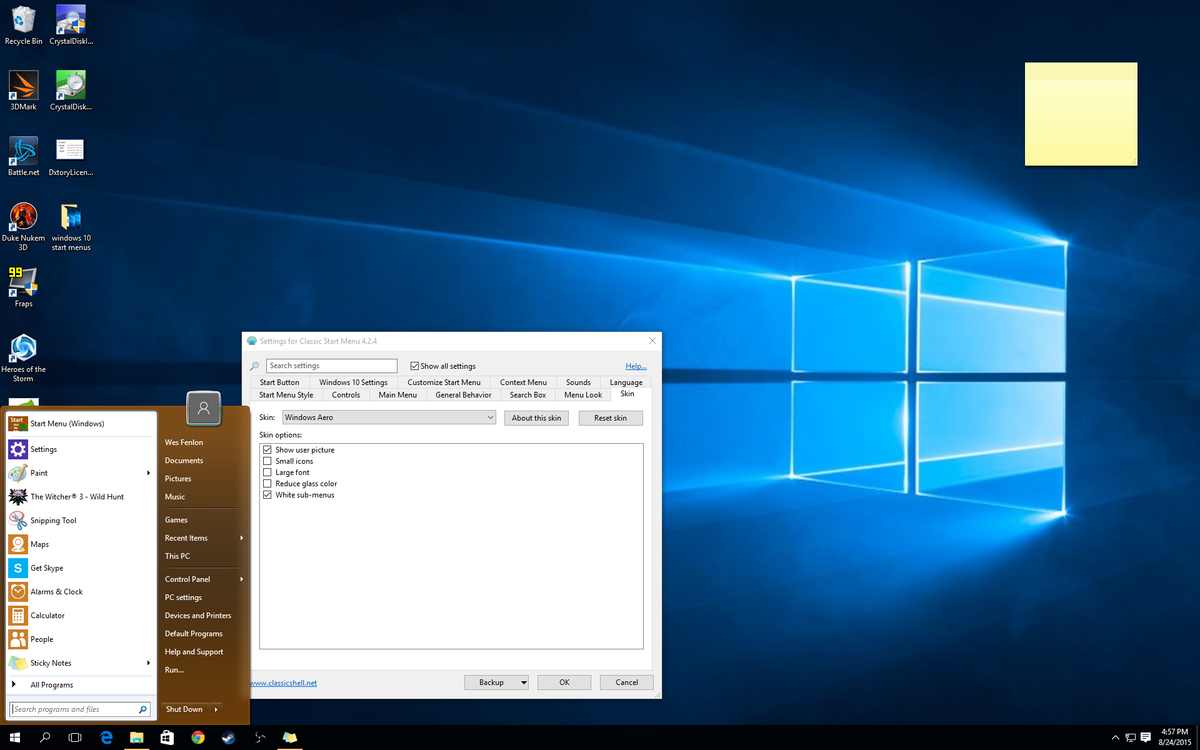The image size is (1200, 750).
Task: Enable the Small icons skin option
Action: coord(267,461)
